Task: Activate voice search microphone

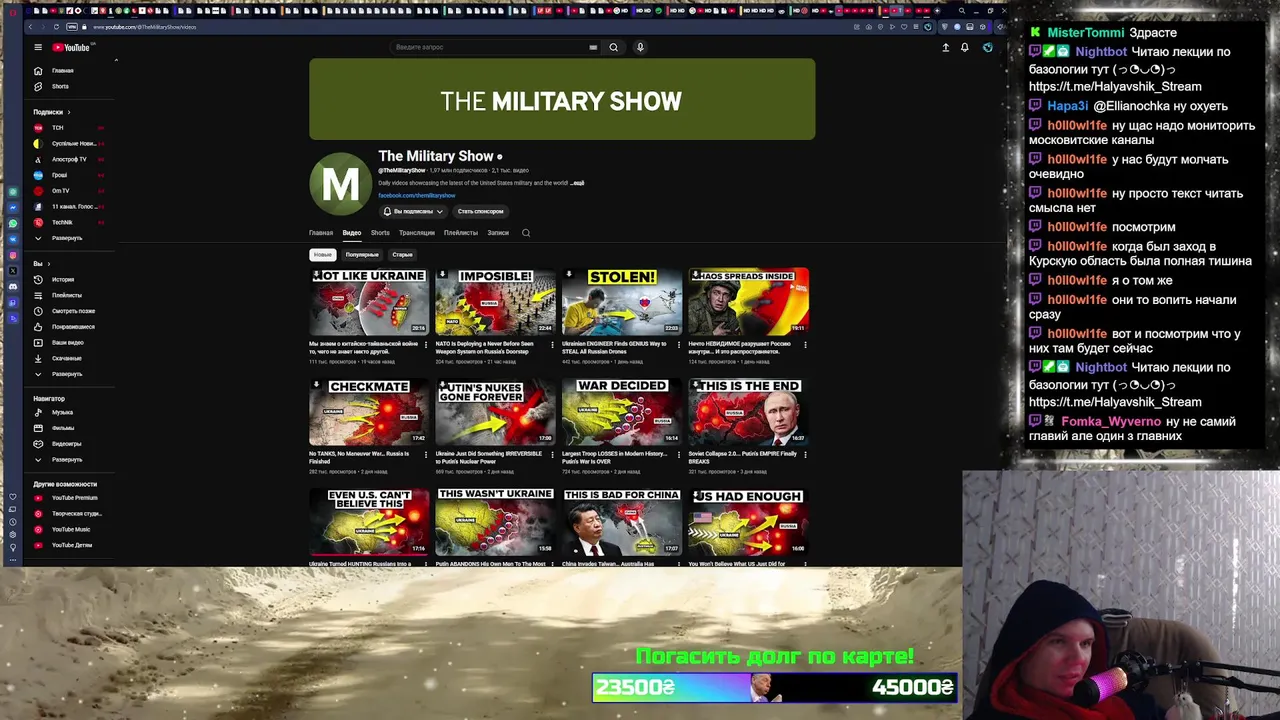Action: point(640,47)
